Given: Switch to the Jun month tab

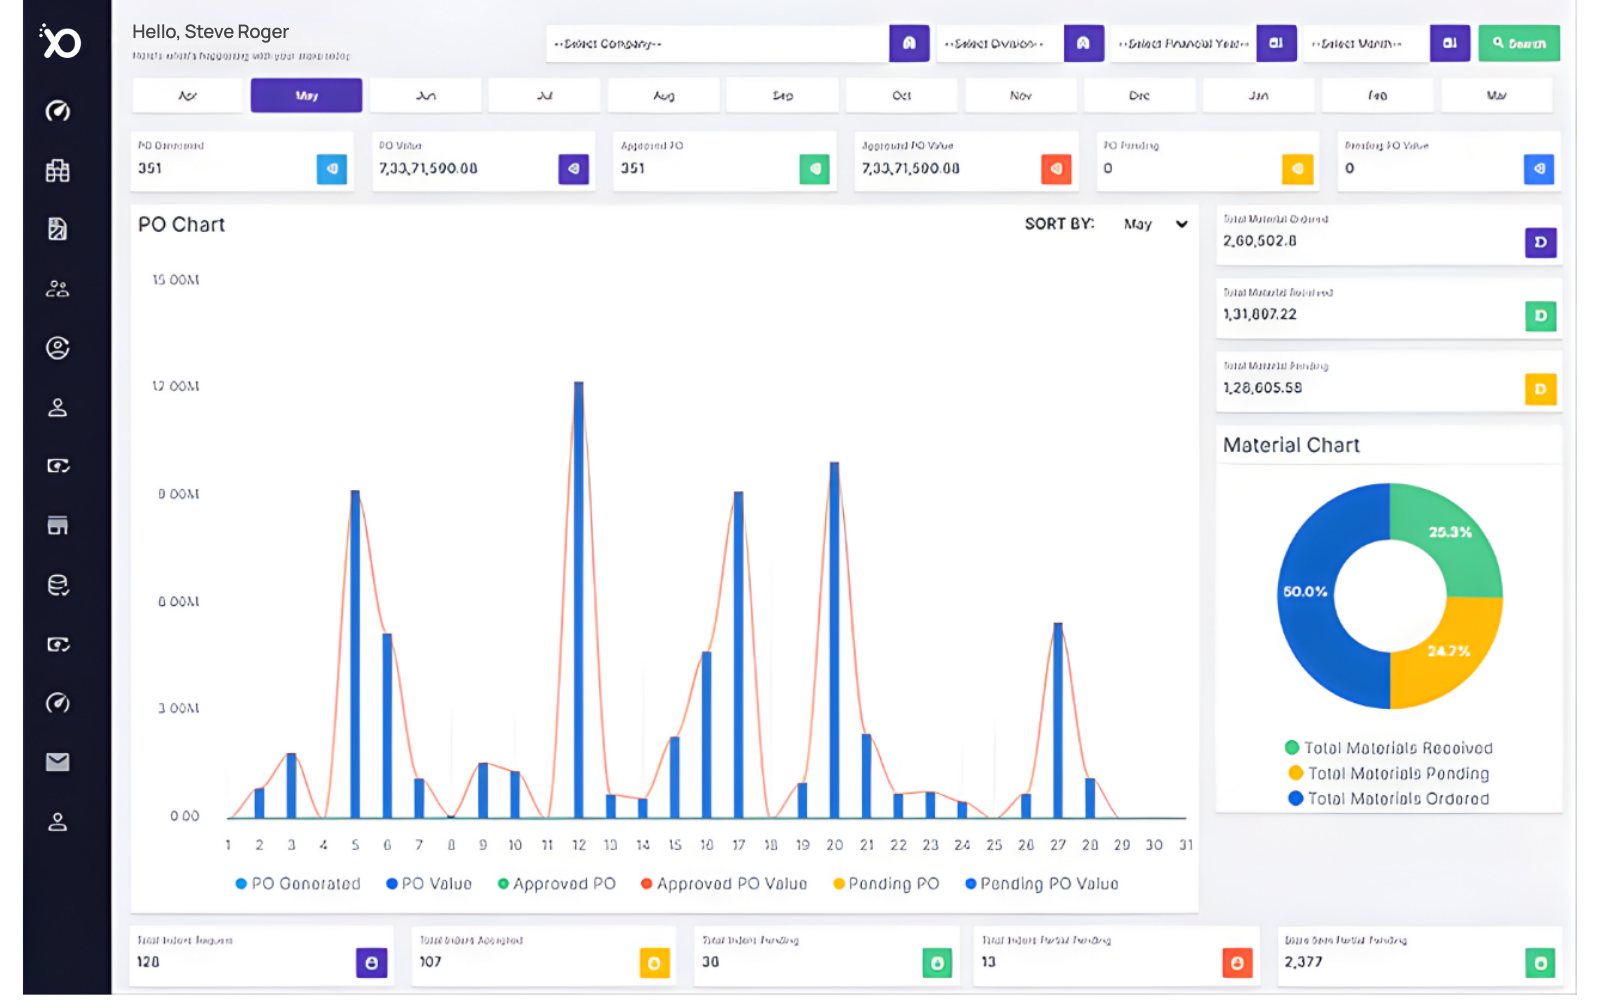Looking at the screenshot, I should point(426,96).
